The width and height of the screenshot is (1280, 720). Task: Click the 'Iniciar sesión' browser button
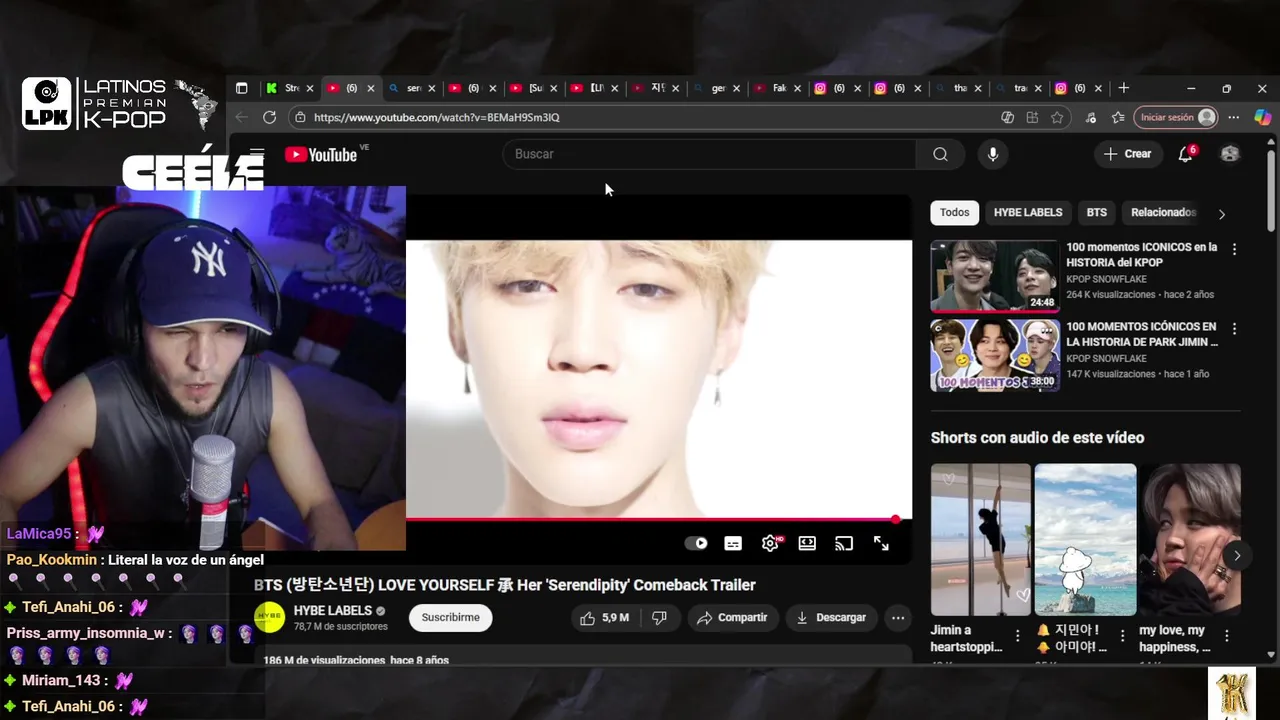point(1178,117)
